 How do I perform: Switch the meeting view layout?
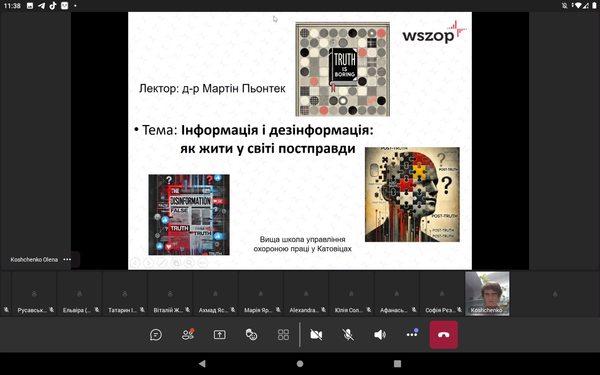click(283, 335)
